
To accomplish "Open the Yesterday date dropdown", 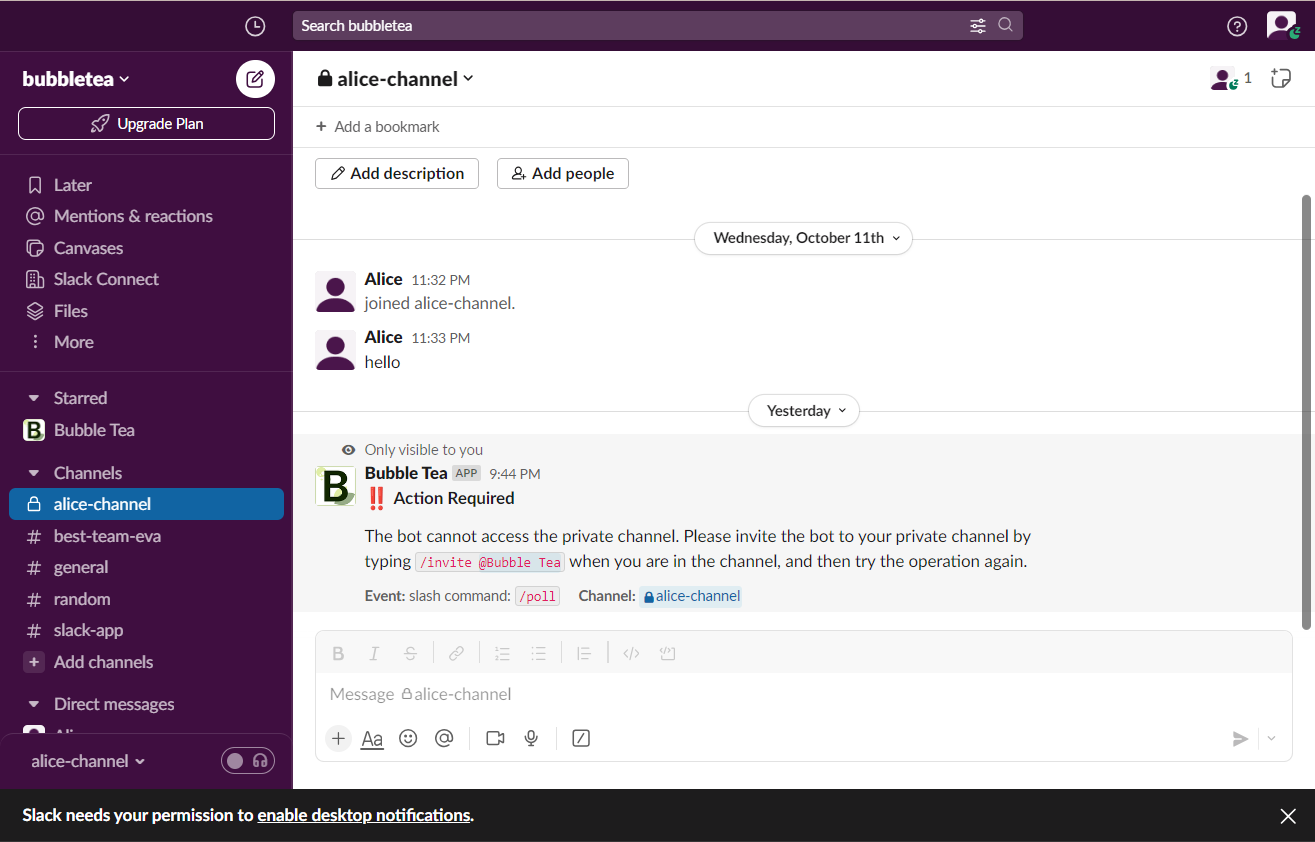I will [x=804, y=411].
